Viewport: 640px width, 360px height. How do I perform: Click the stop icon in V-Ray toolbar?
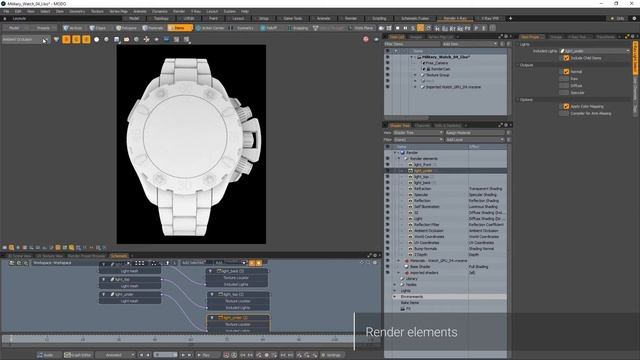pos(398,28)
